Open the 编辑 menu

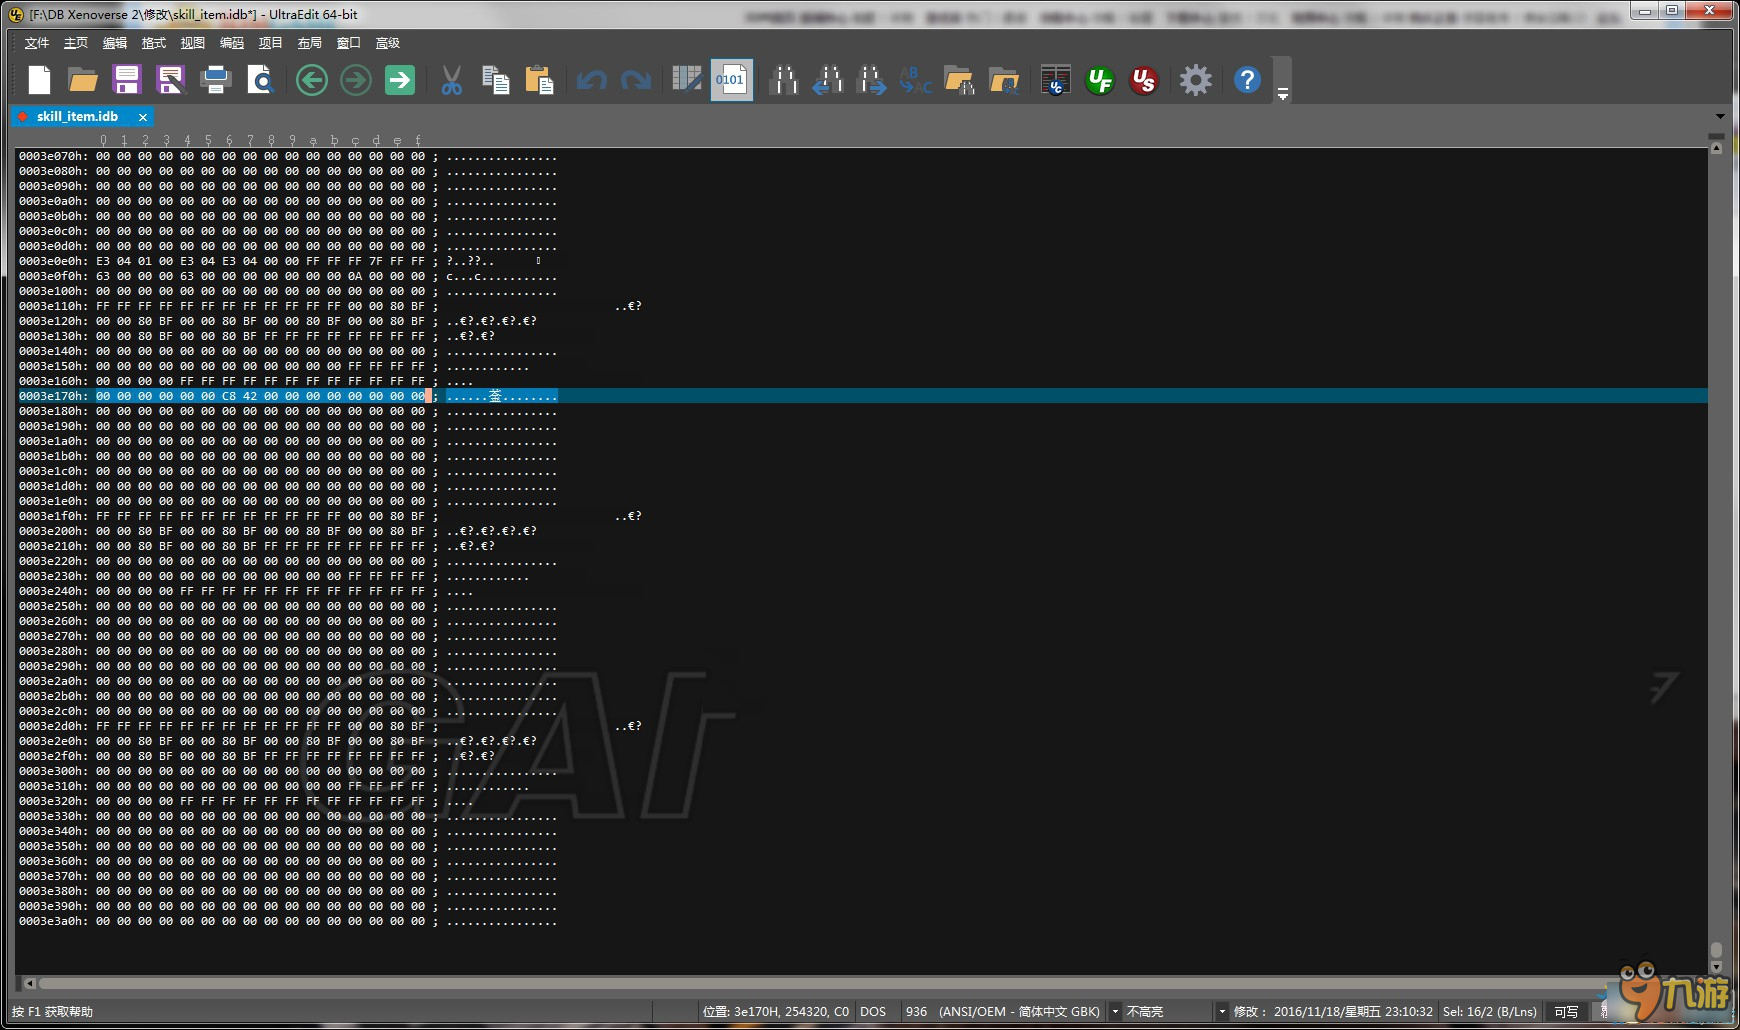(115, 43)
